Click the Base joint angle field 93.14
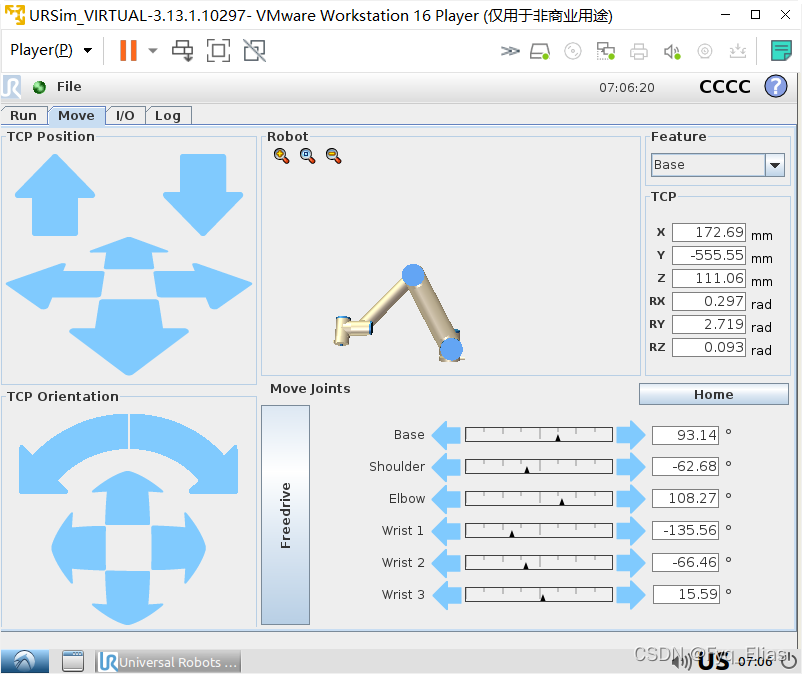Image resolution: width=802 pixels, height=674 pixels. 685,435
